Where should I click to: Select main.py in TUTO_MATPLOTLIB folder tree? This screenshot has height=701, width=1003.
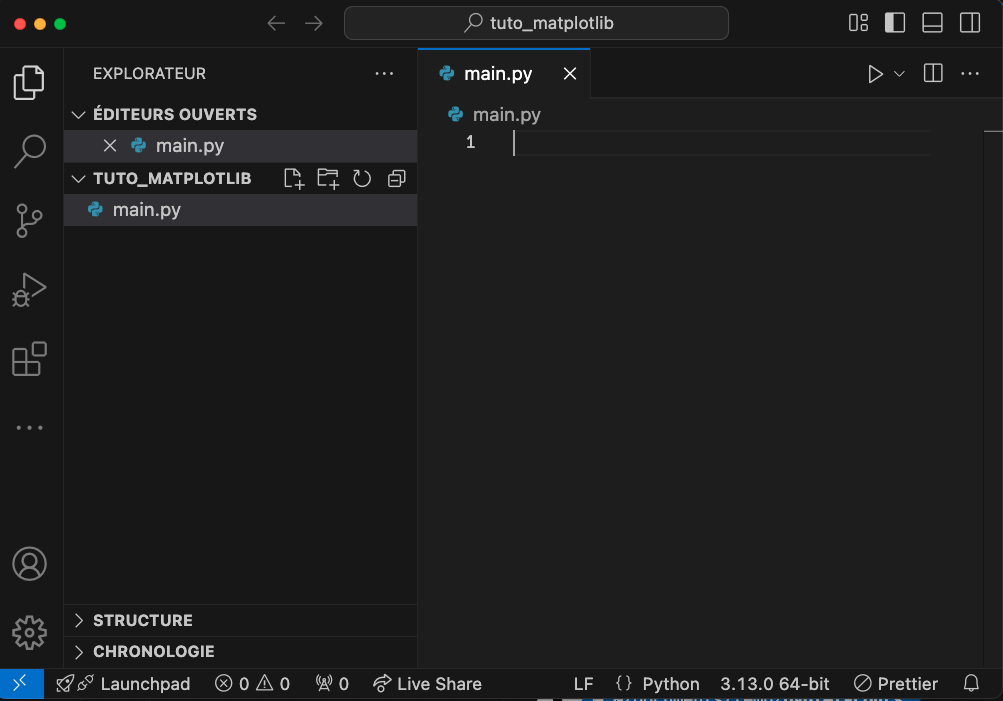[x=146, y=210]
